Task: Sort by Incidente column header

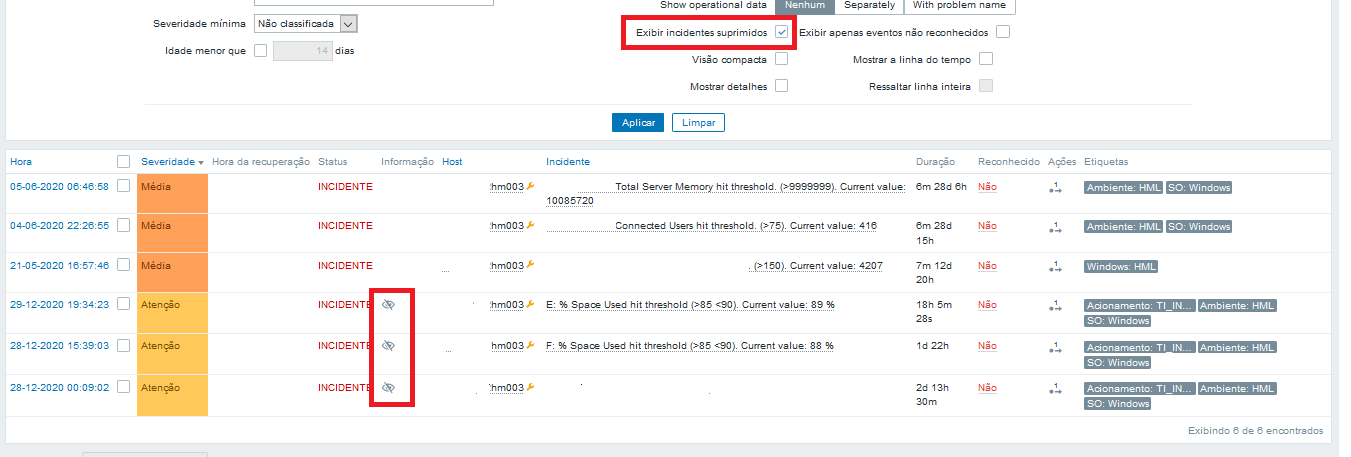Action: point(568,162)
